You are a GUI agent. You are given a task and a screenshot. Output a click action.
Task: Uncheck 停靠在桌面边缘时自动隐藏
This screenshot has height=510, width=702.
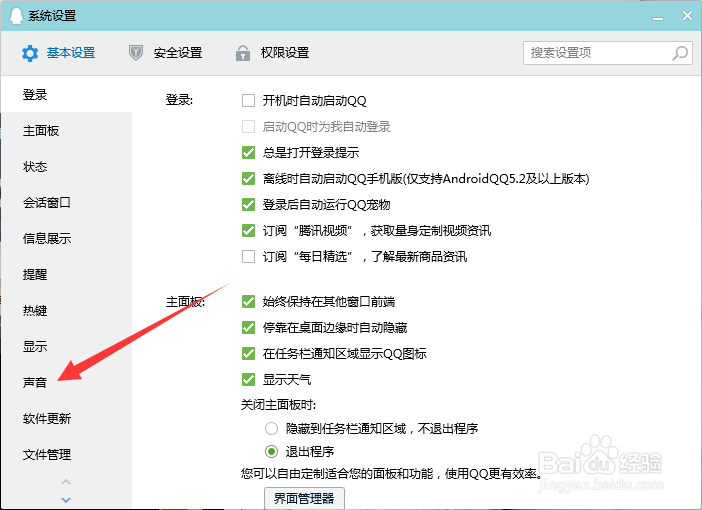pyautogui.click(x=248, y=327)
